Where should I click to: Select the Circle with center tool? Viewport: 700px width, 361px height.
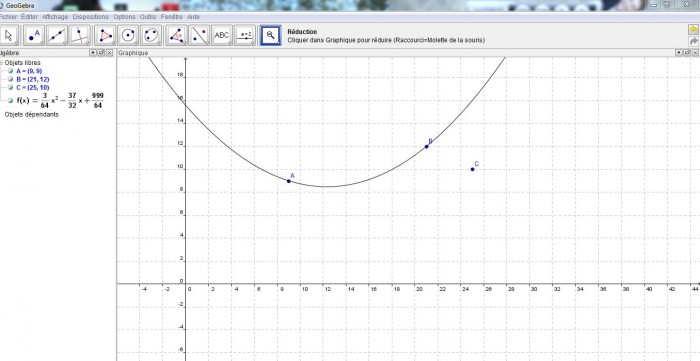[129, 35]
